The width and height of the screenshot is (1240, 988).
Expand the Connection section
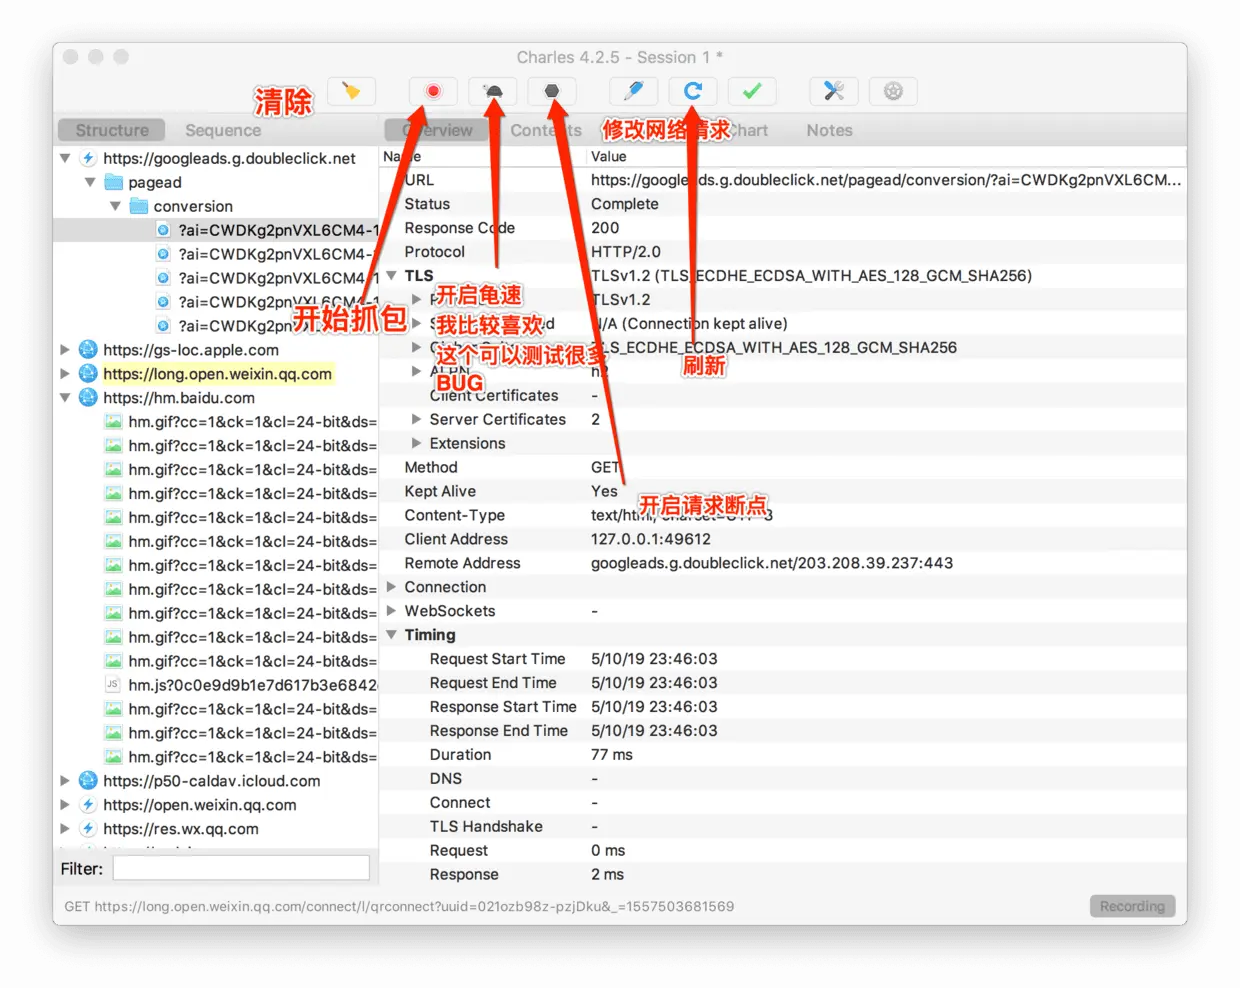click(392, 587)
